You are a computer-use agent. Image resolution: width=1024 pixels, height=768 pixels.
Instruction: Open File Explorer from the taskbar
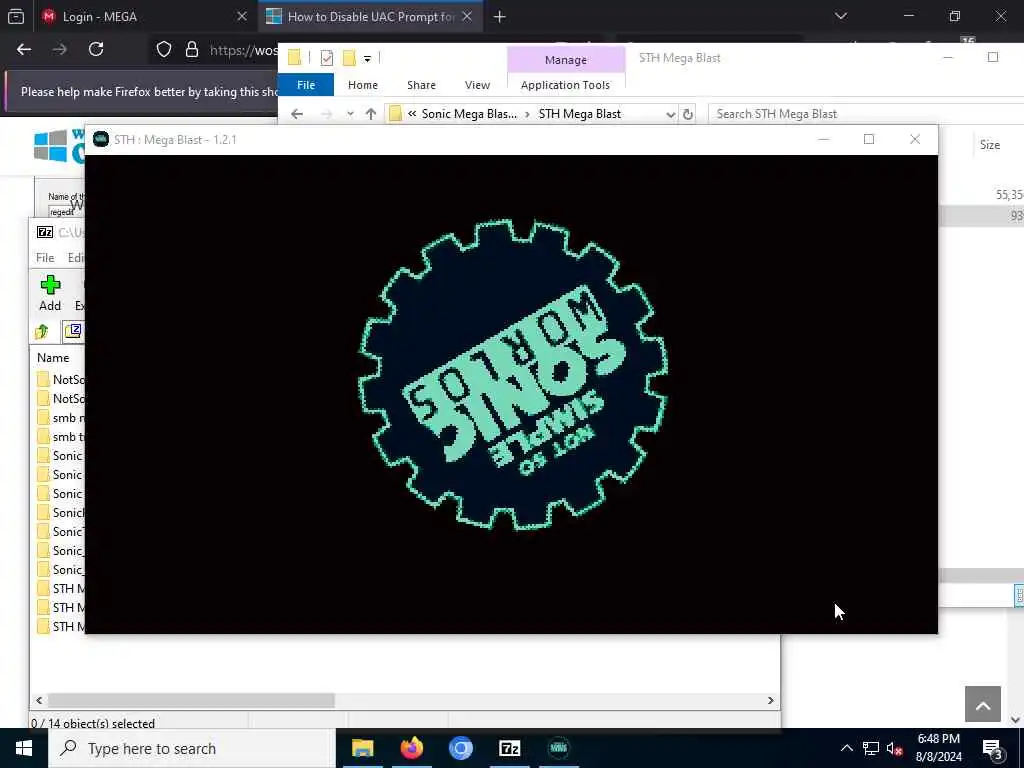pyautogui.click(x=362, y=748)
